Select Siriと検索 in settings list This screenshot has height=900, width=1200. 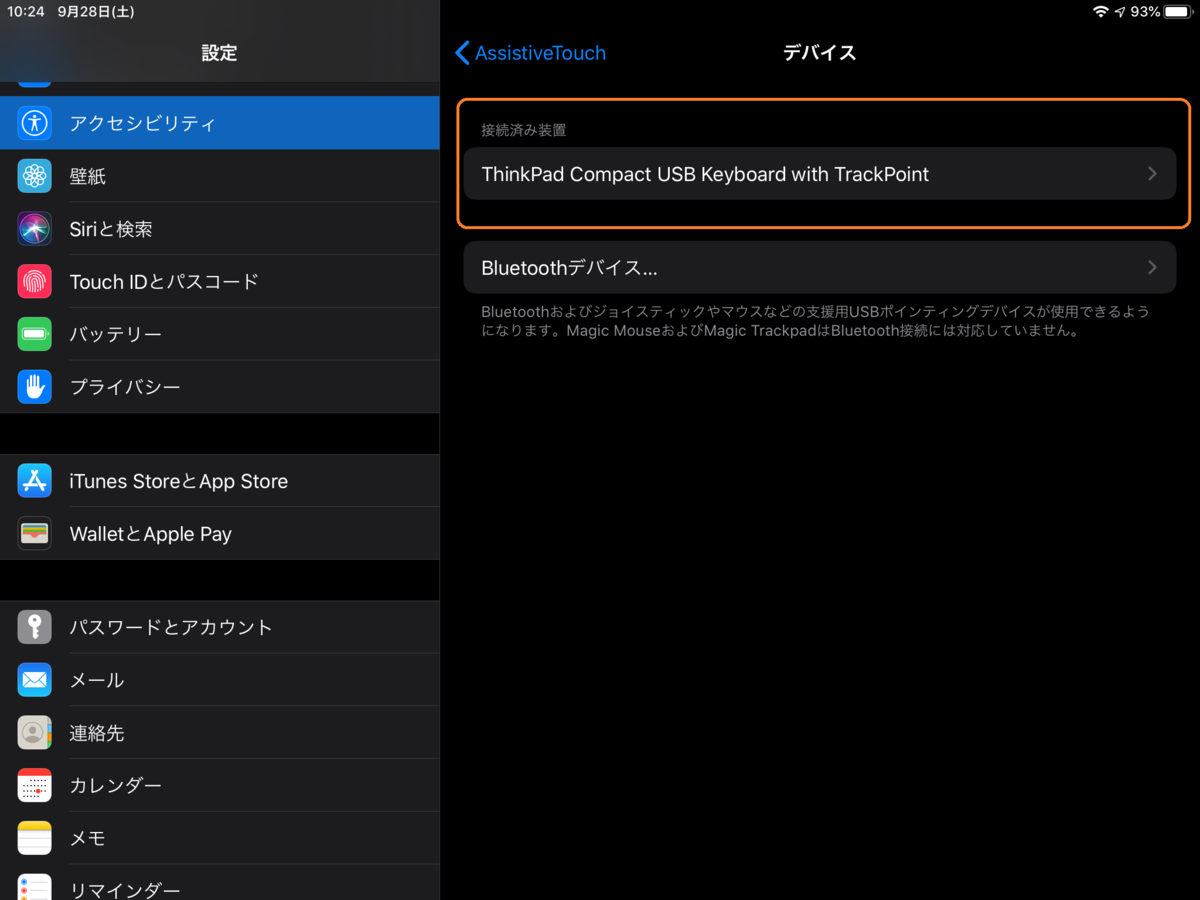tap(220, 229)
